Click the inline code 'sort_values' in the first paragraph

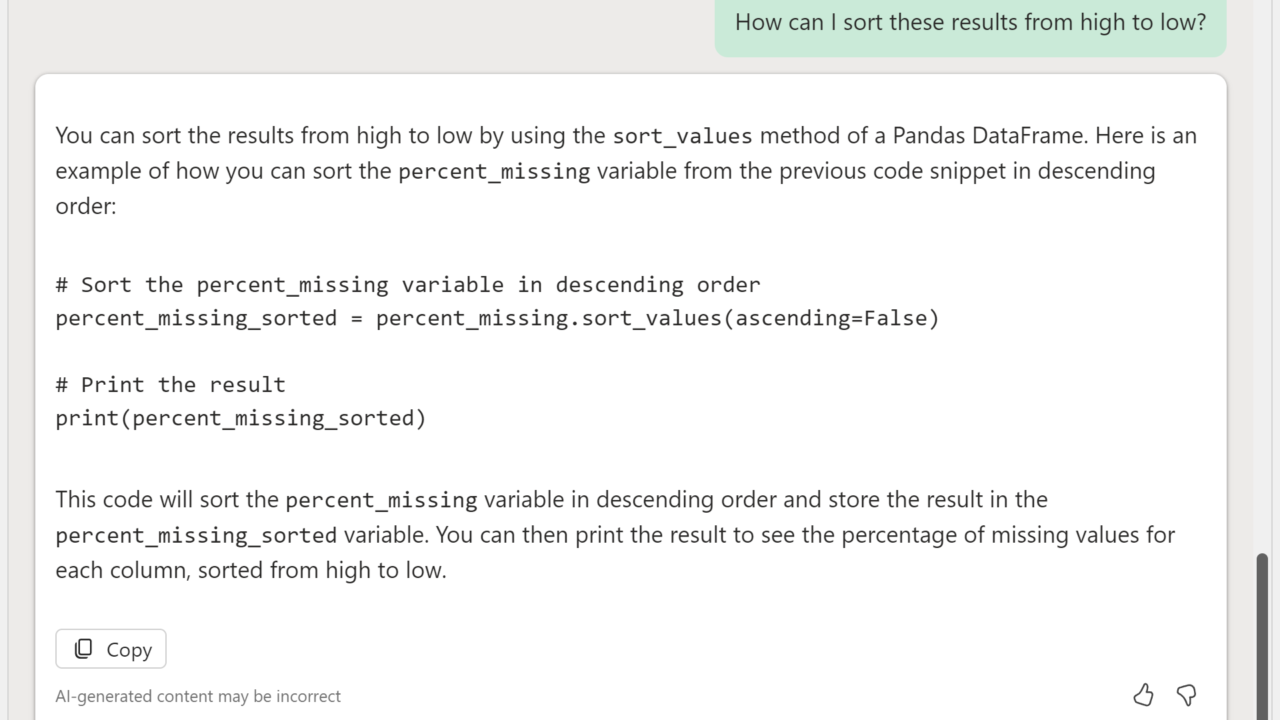(682, 136)
